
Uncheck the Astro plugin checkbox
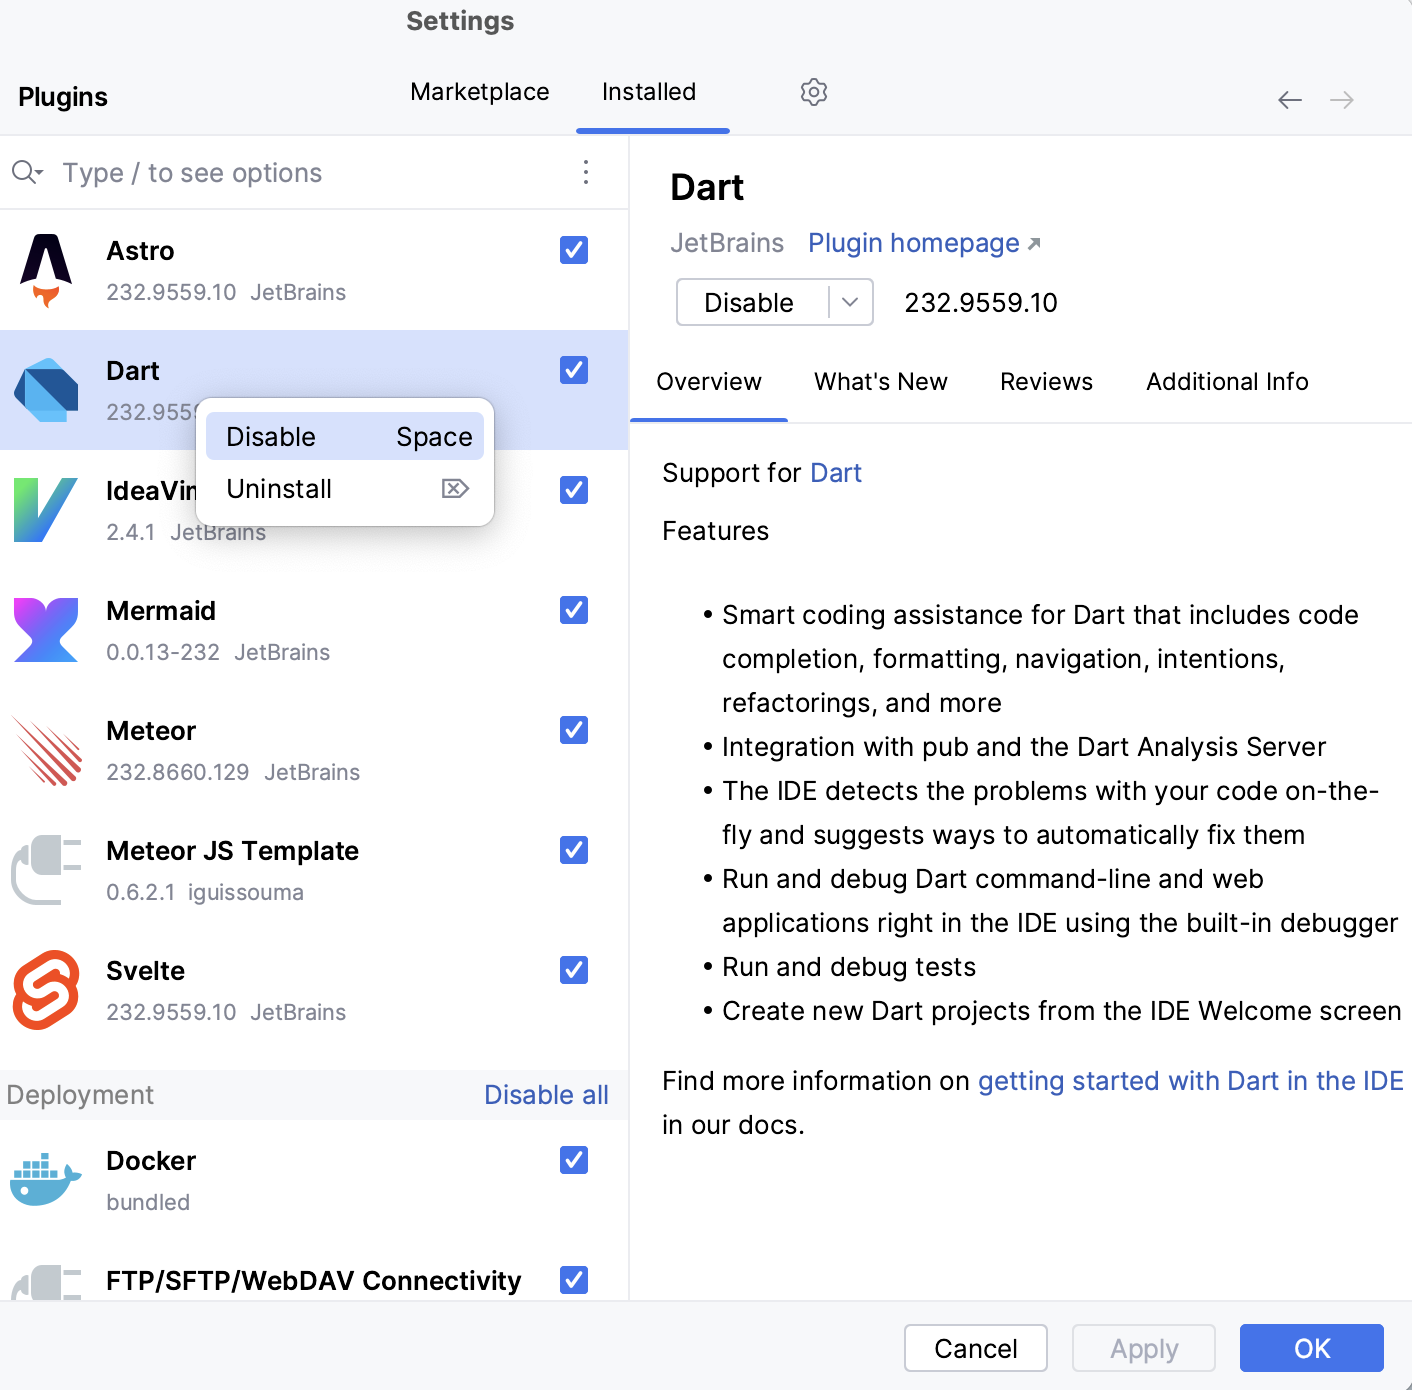[x=574, y=250]
